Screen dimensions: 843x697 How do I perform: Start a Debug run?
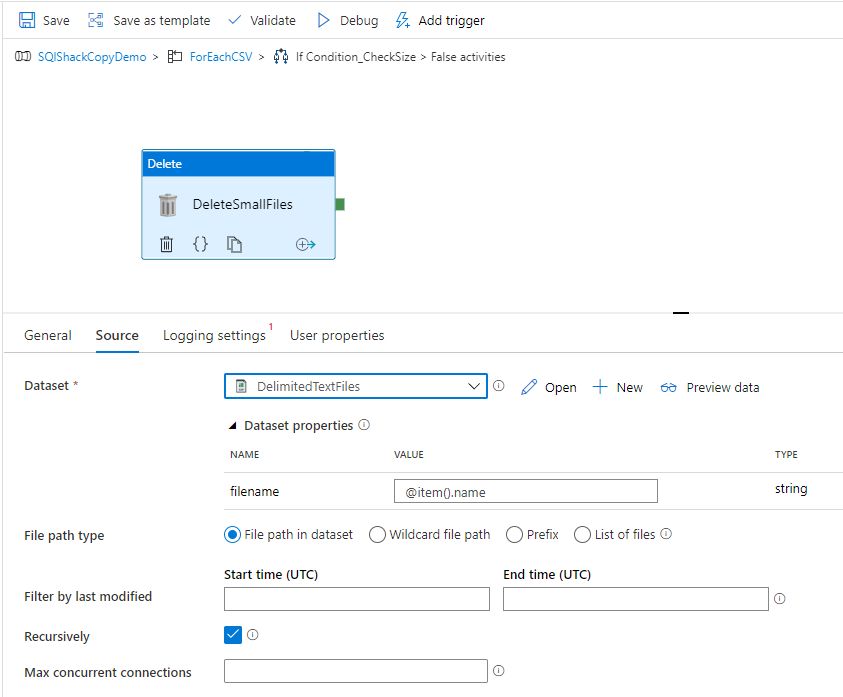coord(323,20)
